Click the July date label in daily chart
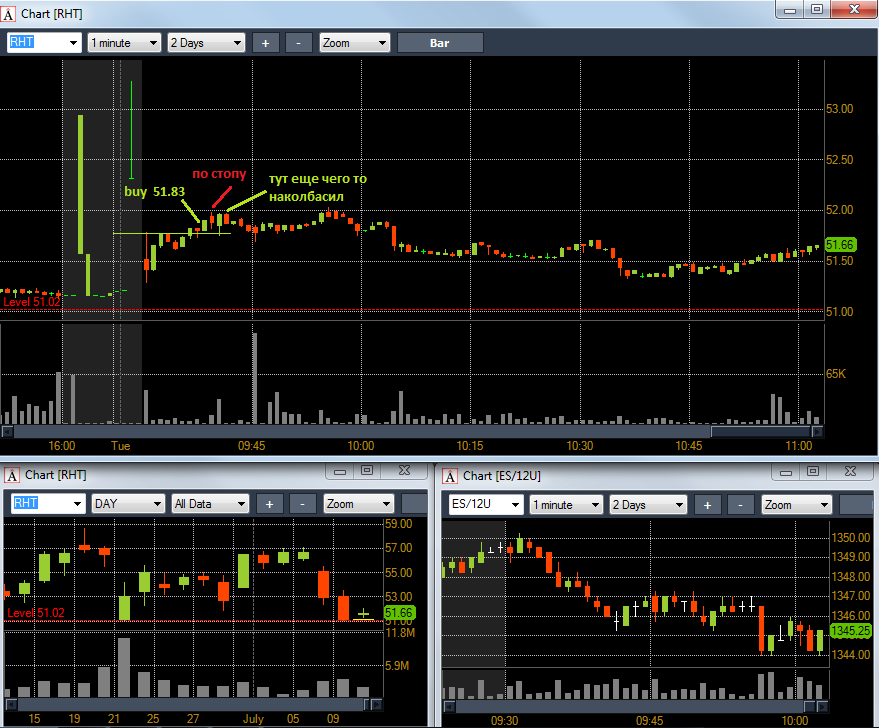Screen dimensions: 879x728 pos(253,718)
